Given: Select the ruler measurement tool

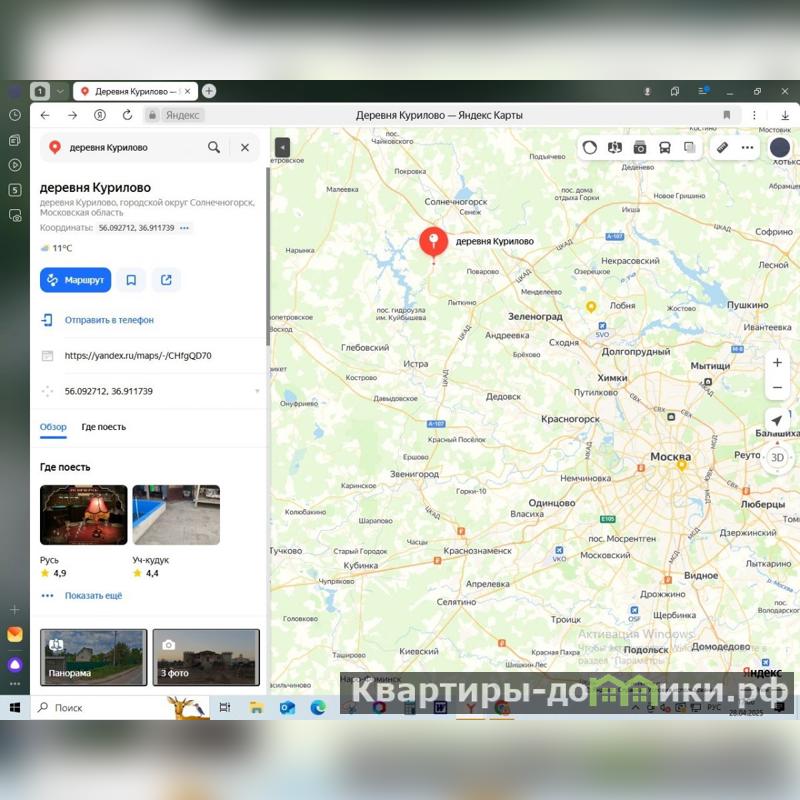Looking at the screenshot, I should tap(723, 147).
